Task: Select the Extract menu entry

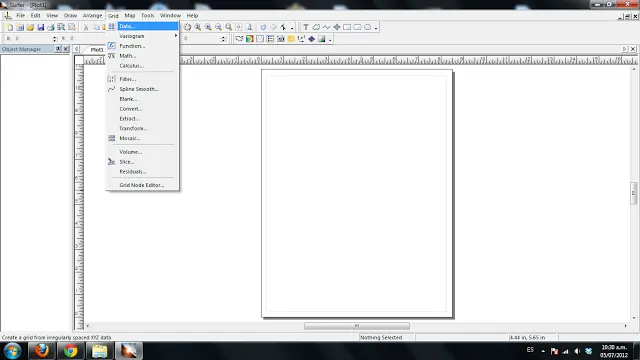Action: click(x=142, y=119)
